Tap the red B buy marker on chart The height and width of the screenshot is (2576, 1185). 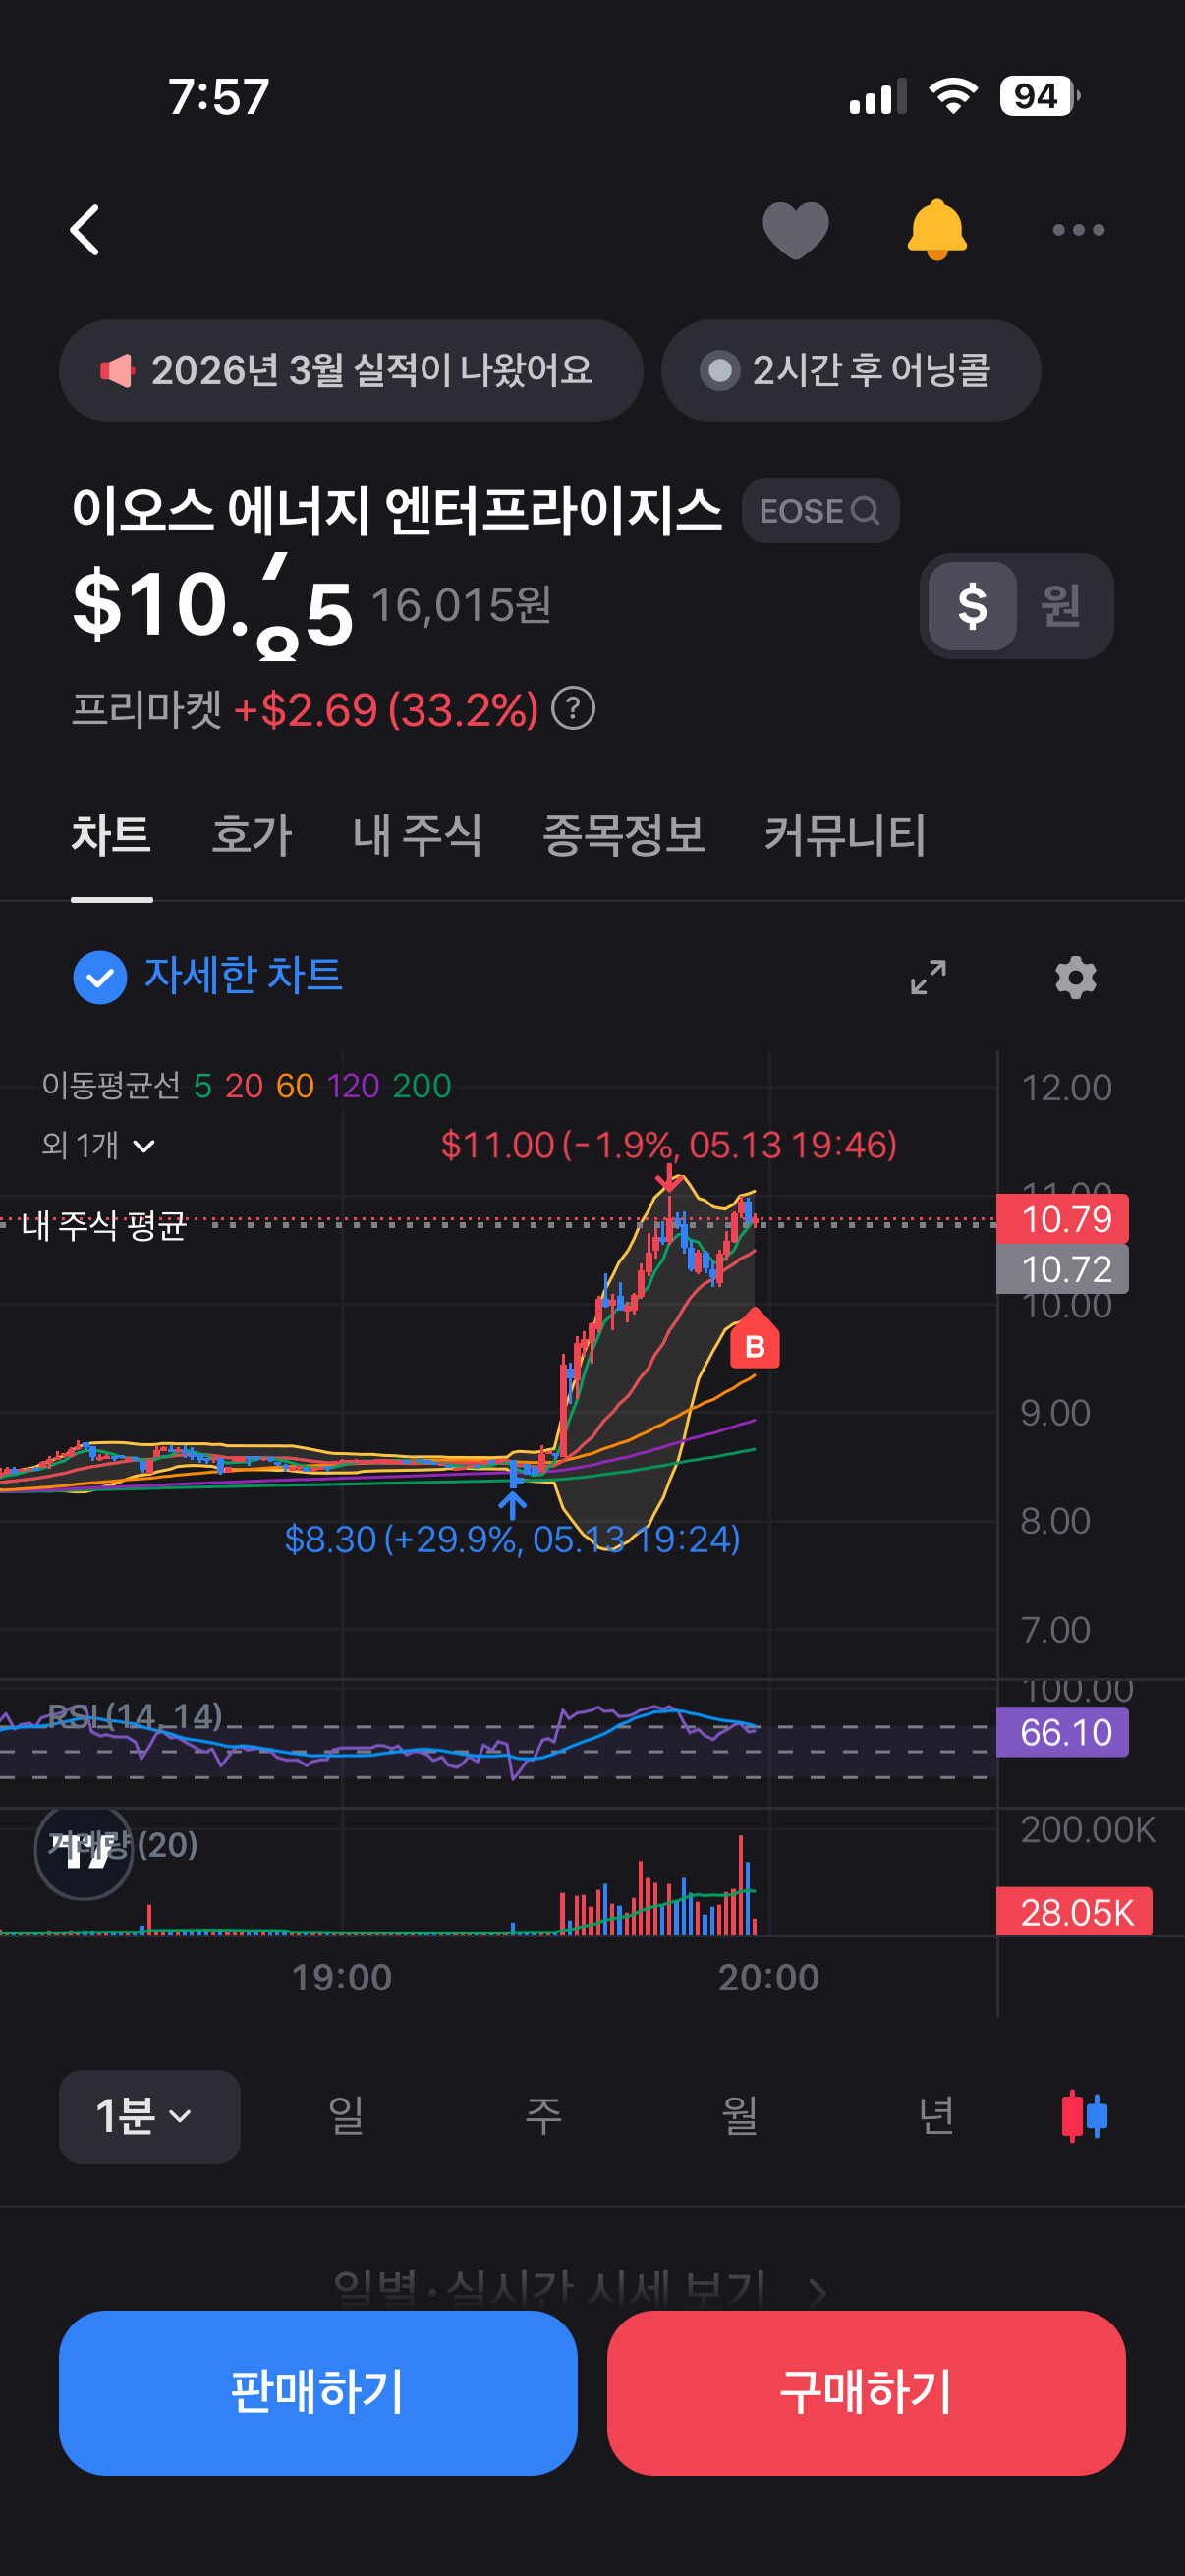tap(754, 1339)
